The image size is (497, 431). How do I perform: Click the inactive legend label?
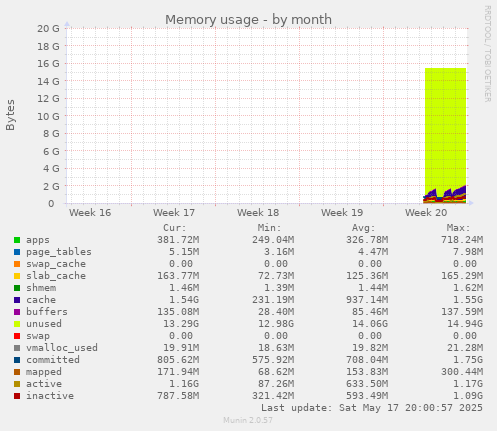pyautogui.click(x=50, y=396)
